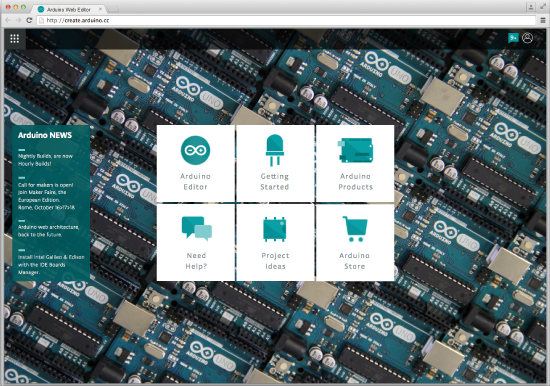Open the notifications flag icon
Image resolution: width=550 pixels, height=386 pixels.
tap(513, 38)
